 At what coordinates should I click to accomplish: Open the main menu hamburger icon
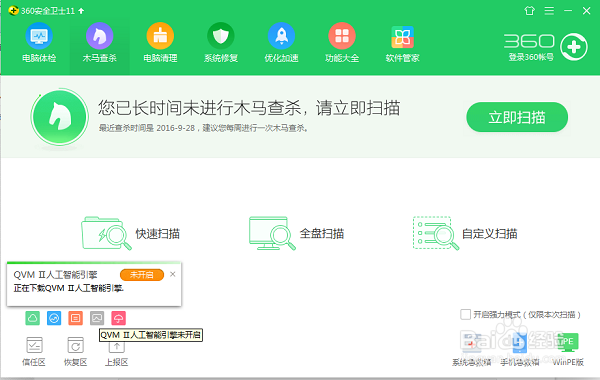(x=549, y=11)
